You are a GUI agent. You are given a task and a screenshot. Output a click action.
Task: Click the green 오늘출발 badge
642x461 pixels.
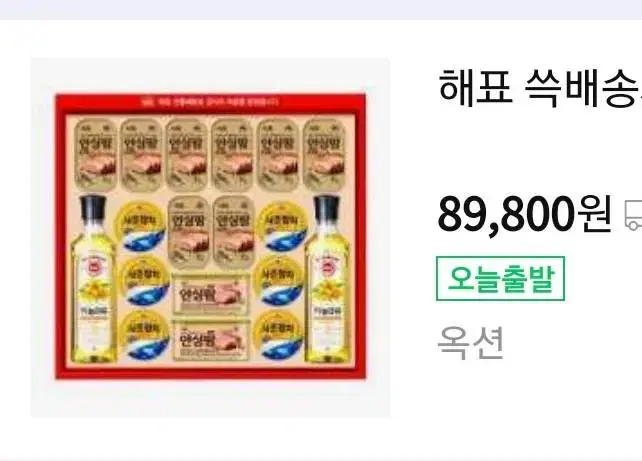[500, 279]
